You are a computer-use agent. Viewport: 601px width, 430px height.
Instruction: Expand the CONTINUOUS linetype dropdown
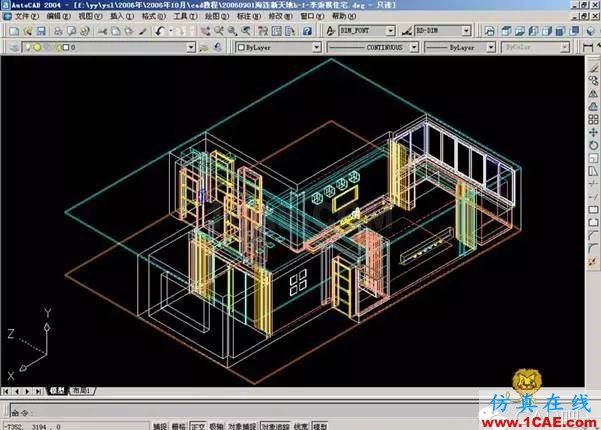(414, 48)
